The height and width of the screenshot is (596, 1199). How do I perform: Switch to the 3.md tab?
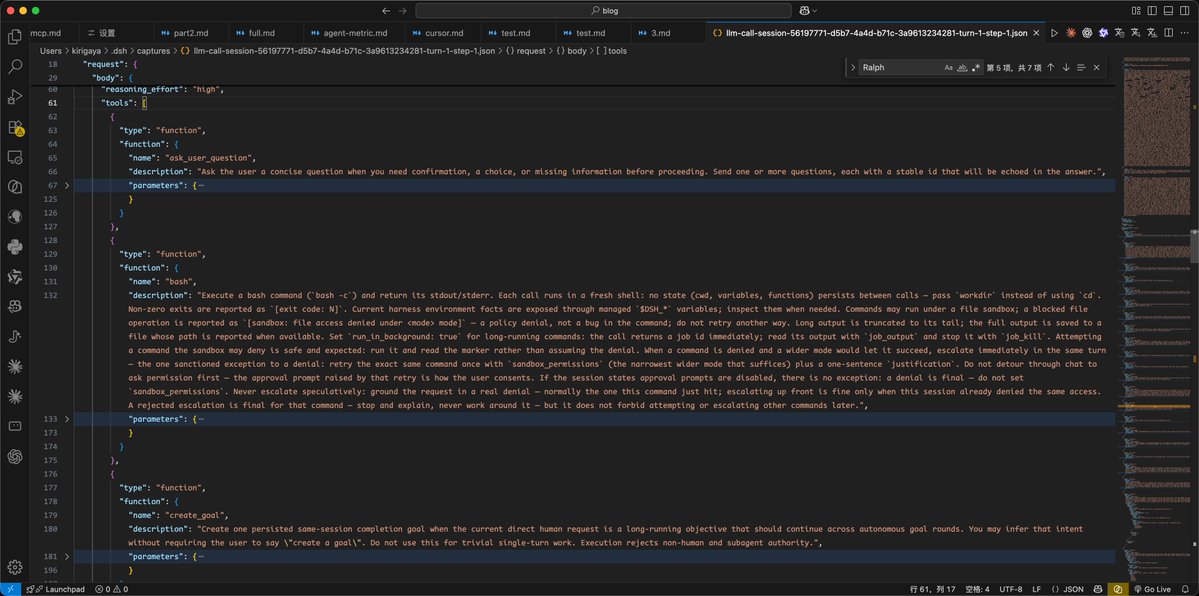click(x=660, y=33)
